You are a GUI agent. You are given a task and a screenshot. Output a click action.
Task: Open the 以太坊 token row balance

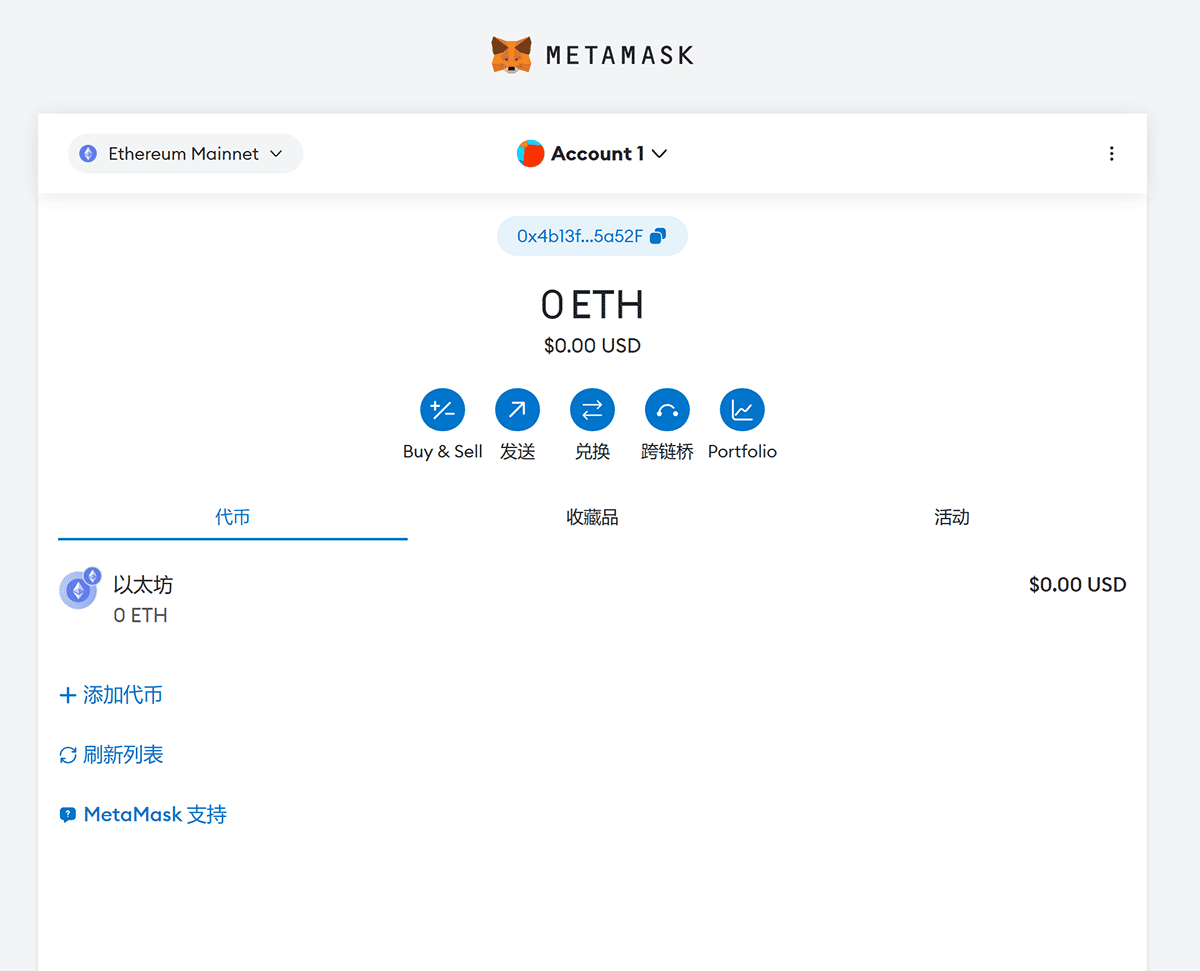[1077, 585]
